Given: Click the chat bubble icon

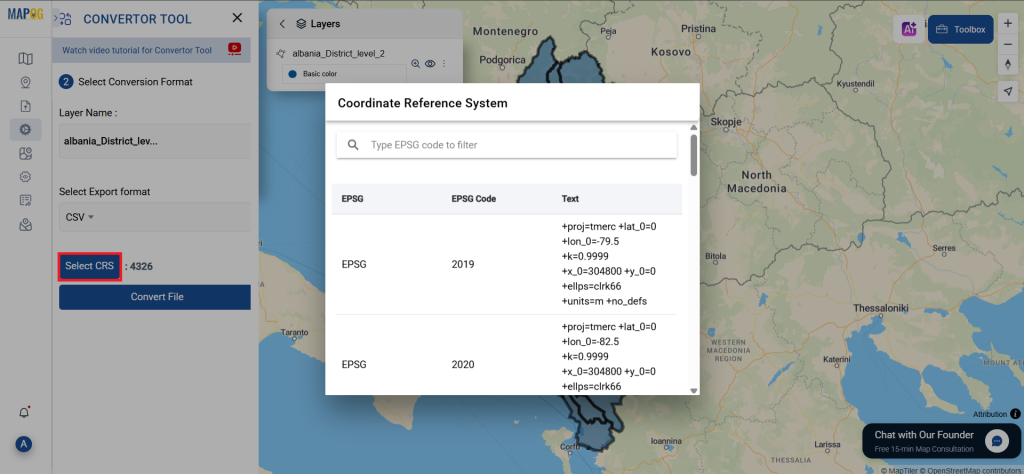Looking at the screenshot, I should click(997, 441).
